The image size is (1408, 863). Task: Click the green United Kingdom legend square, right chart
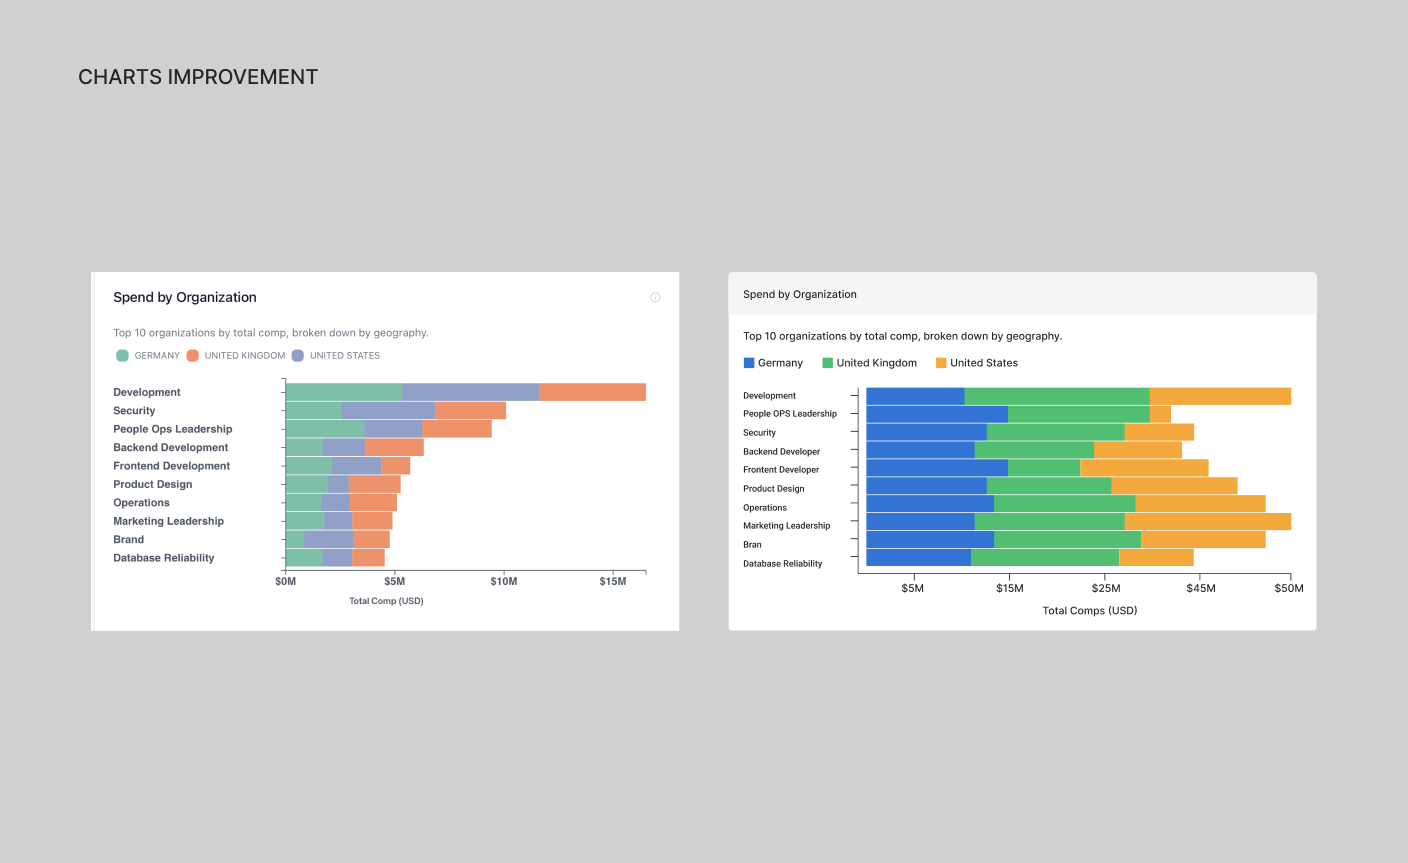[x=827, y=363]
